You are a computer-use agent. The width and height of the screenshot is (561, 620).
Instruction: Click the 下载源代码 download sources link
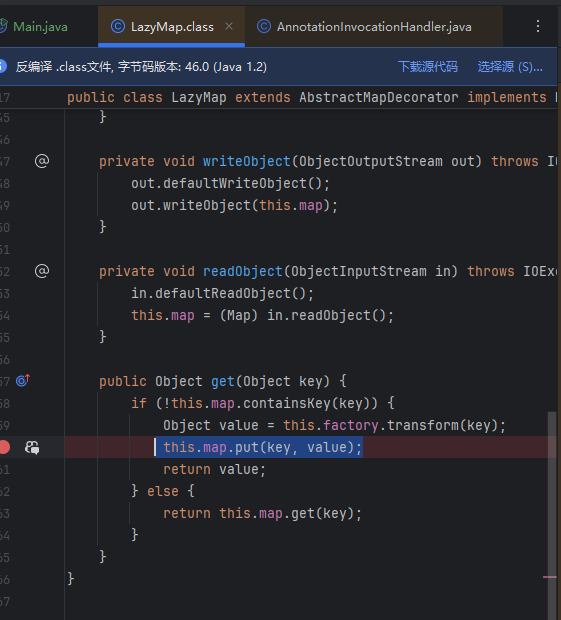pyautogui.click(x=428, y=66)
